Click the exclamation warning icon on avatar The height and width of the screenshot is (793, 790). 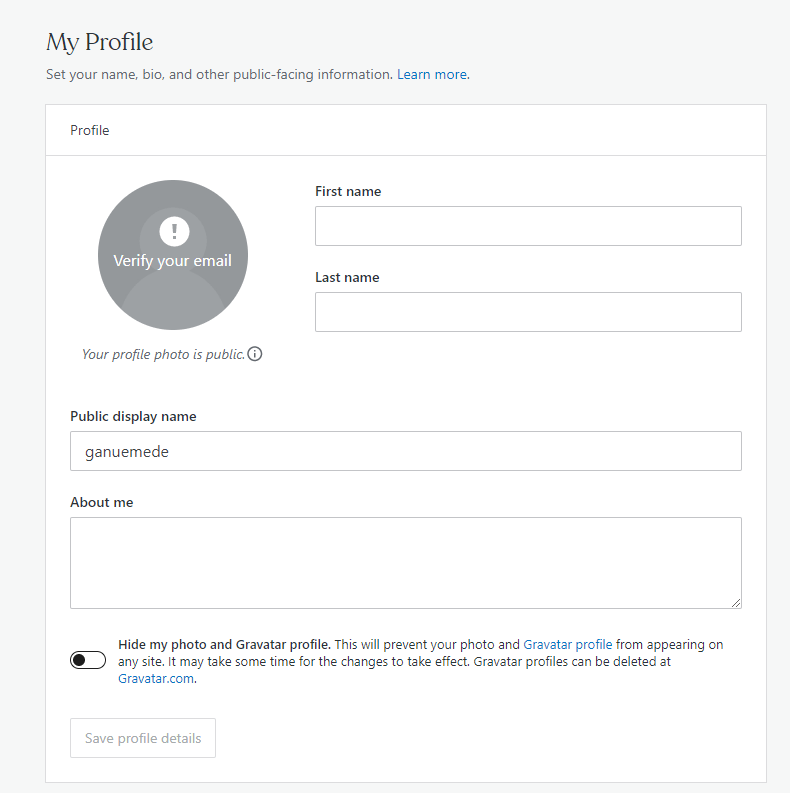coord(174,231)
